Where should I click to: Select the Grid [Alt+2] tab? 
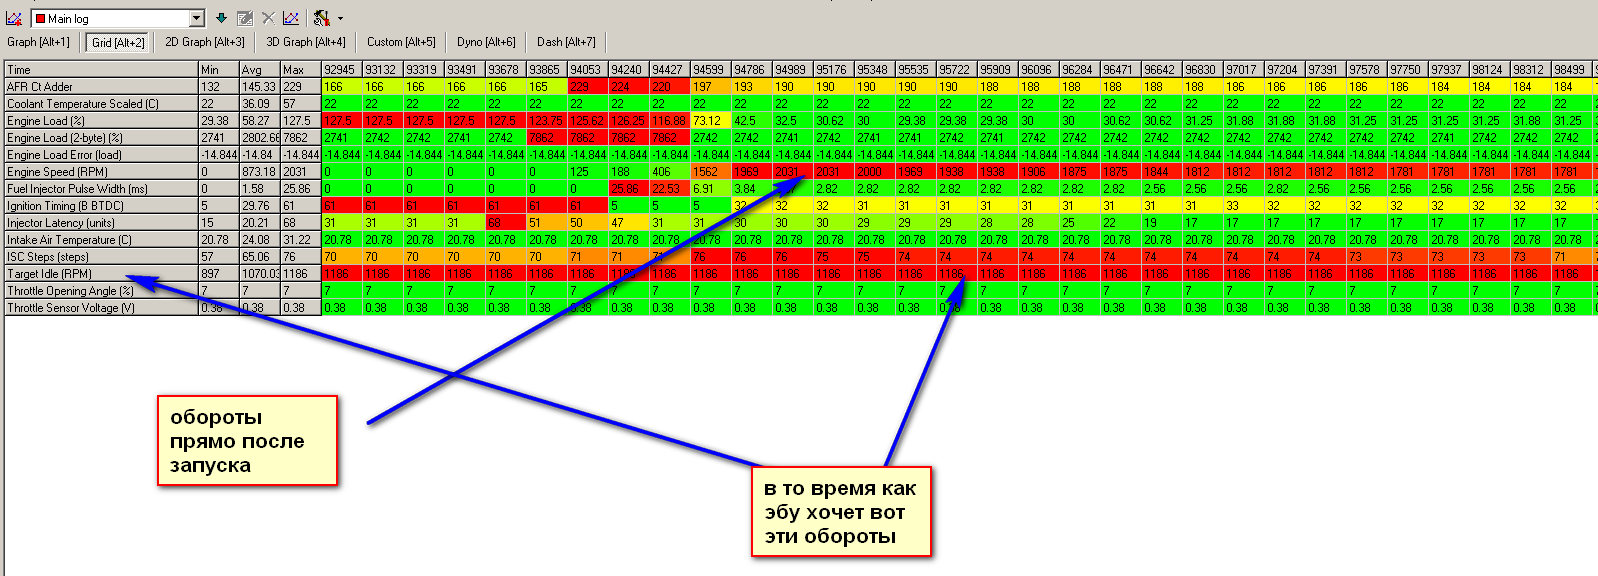(x=118, y=42)
